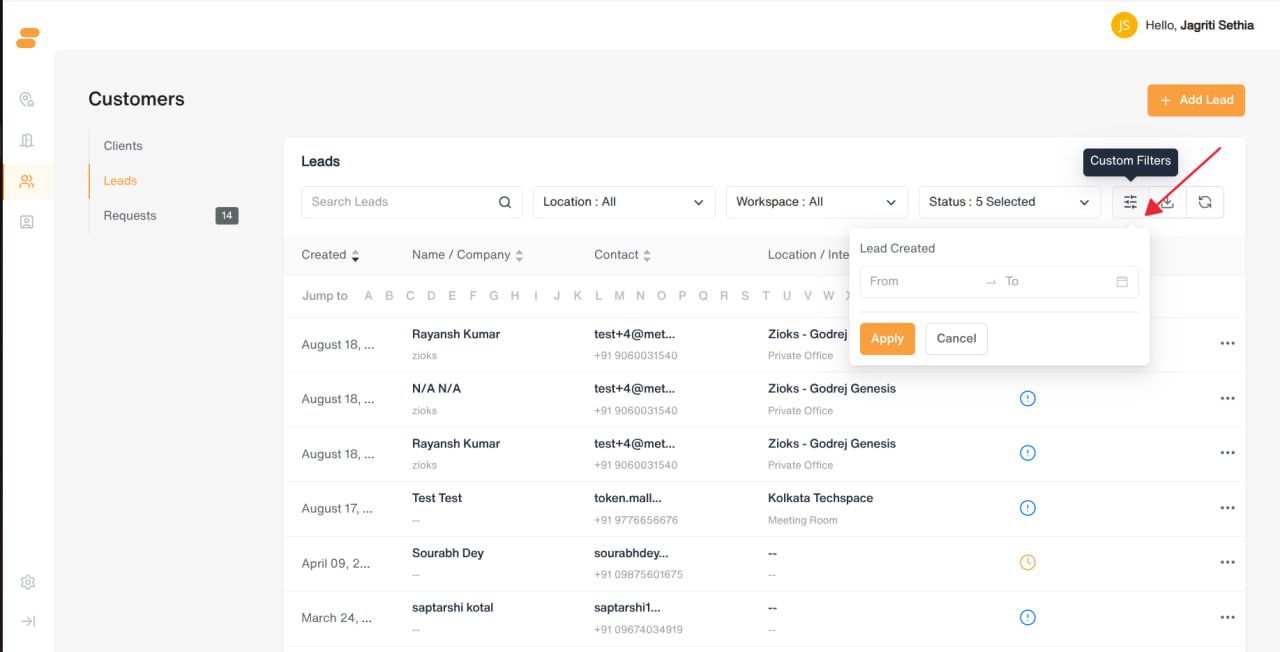Click Sourabh Dey's orange clock status icon
The height and width of the screenshot is (652, 1280).
tap(1027, 562)
